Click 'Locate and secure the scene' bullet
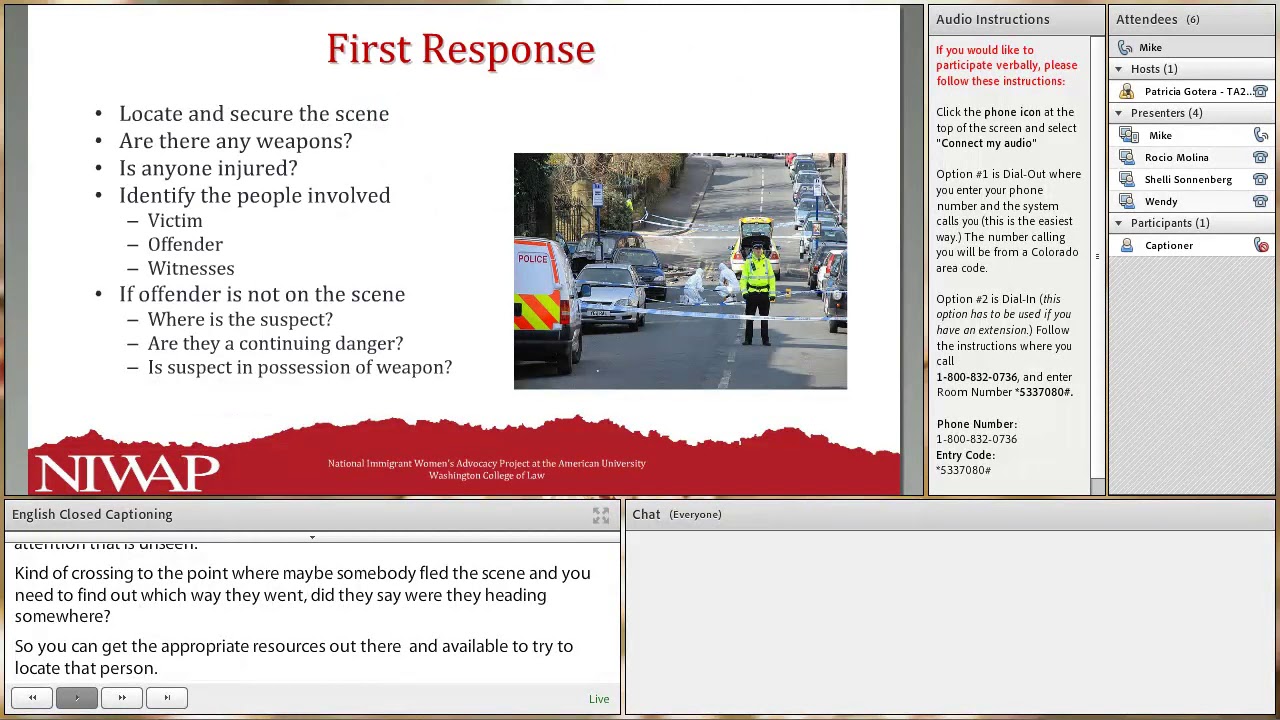 click(254, 114)
